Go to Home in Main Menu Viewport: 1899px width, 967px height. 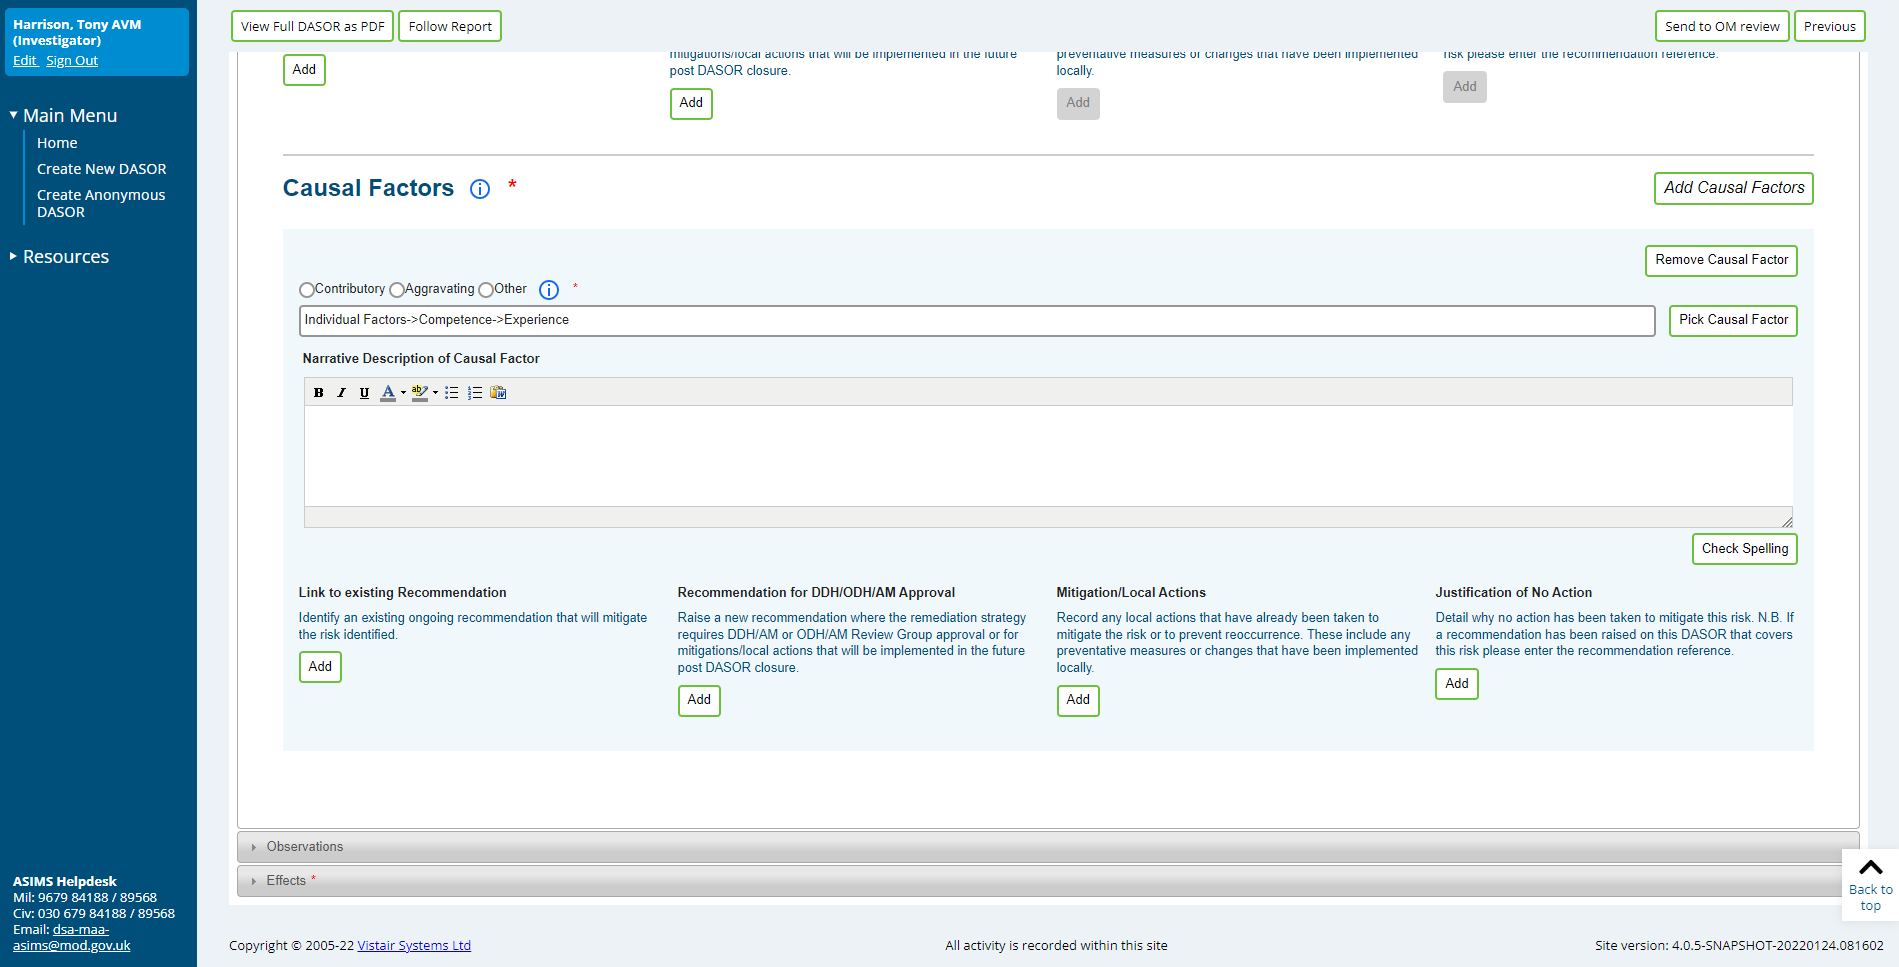click(57, 143)
